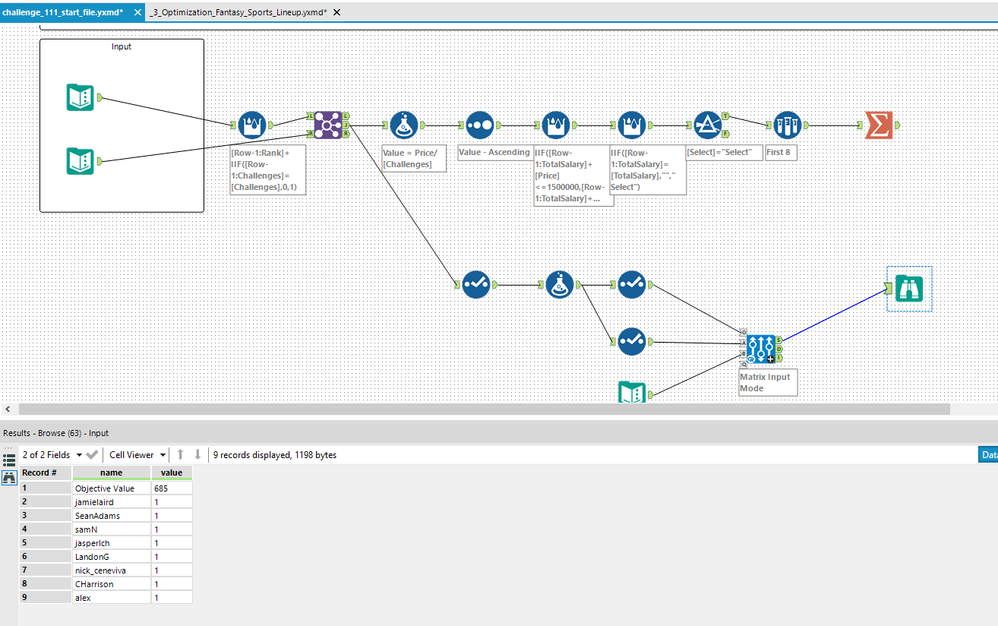
Task: Select the Sample tool labeled First 8
Action: pos(787,125)
